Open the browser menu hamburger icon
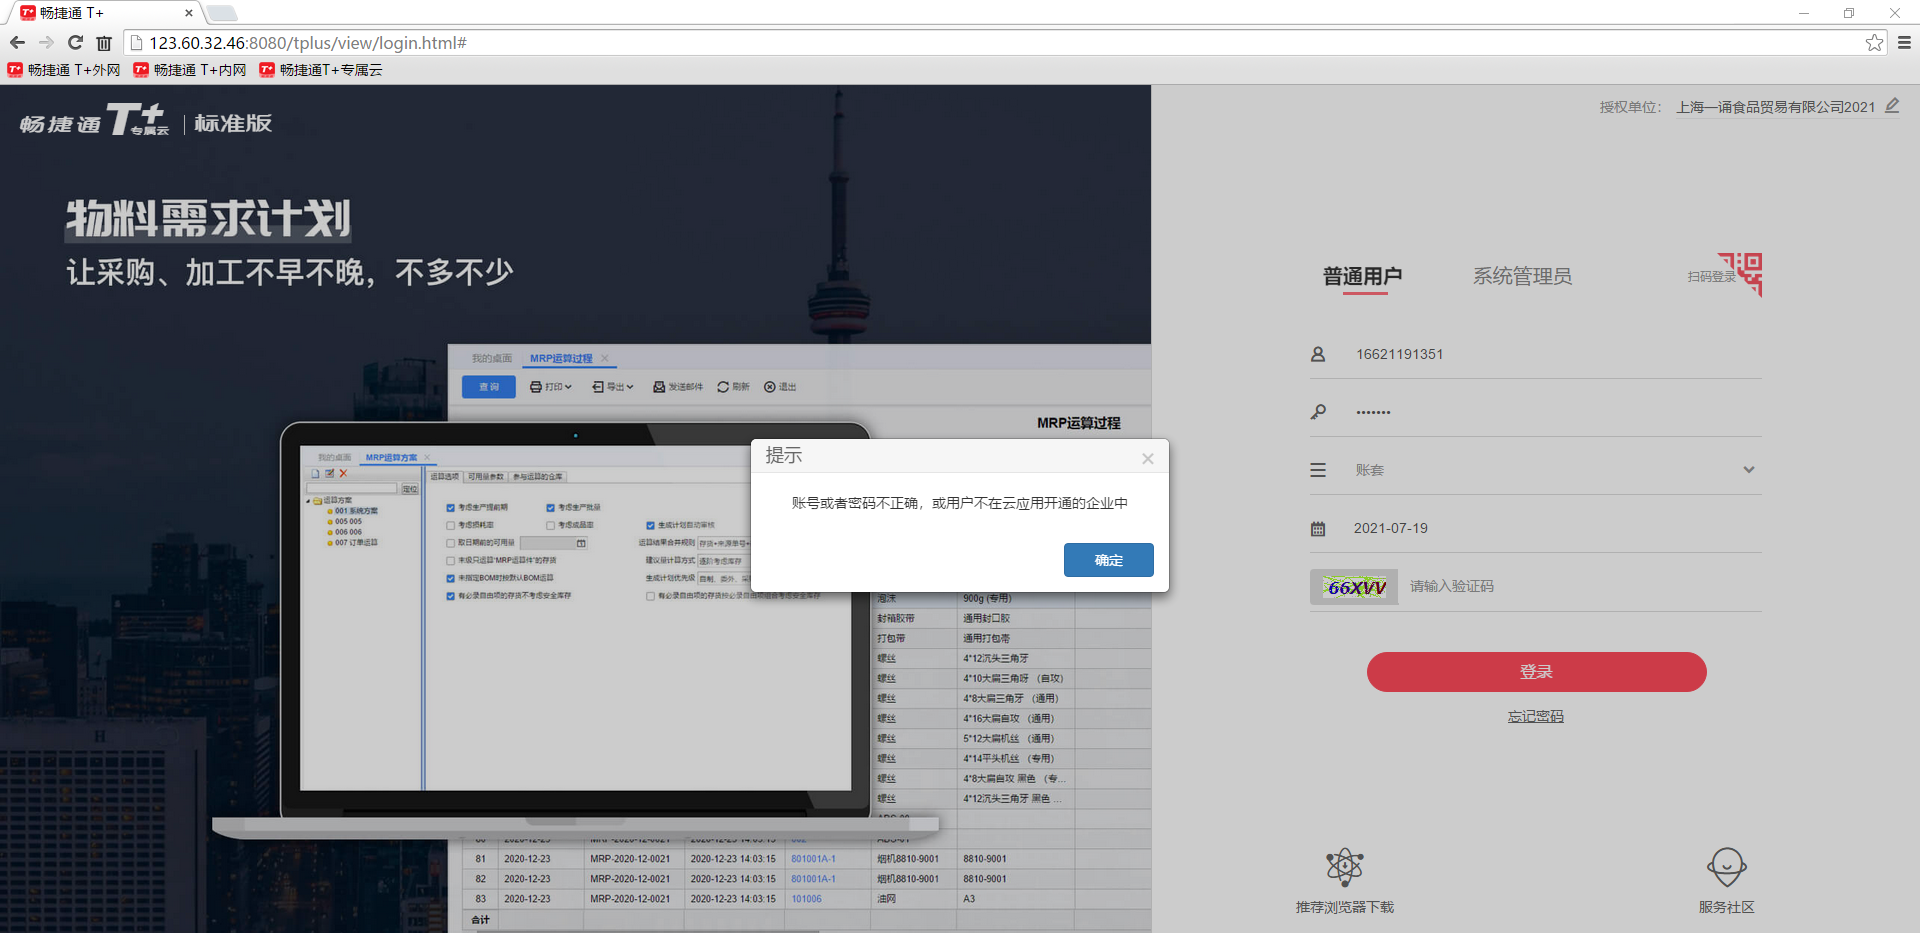Screen dimensions: 1920x933 pos(1904,42)
